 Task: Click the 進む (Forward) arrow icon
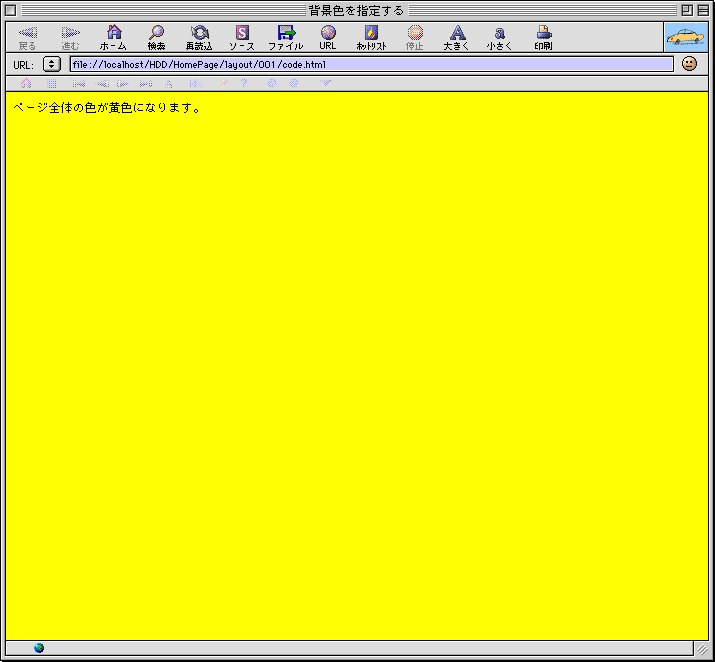71,32
